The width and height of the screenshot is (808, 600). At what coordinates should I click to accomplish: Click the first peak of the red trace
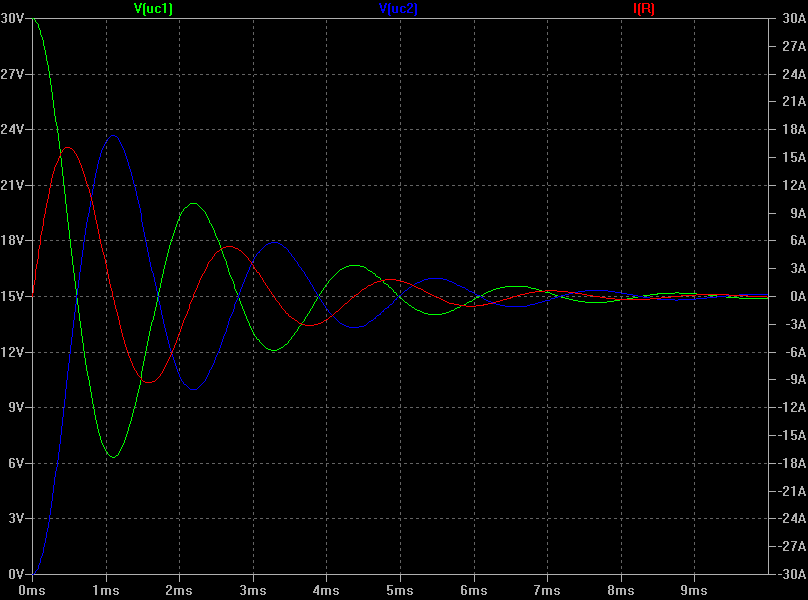[67, 147]
